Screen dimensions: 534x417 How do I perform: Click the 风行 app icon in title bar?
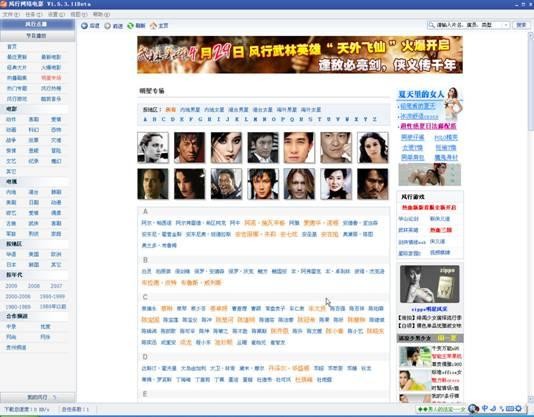(x=3, y=4)
